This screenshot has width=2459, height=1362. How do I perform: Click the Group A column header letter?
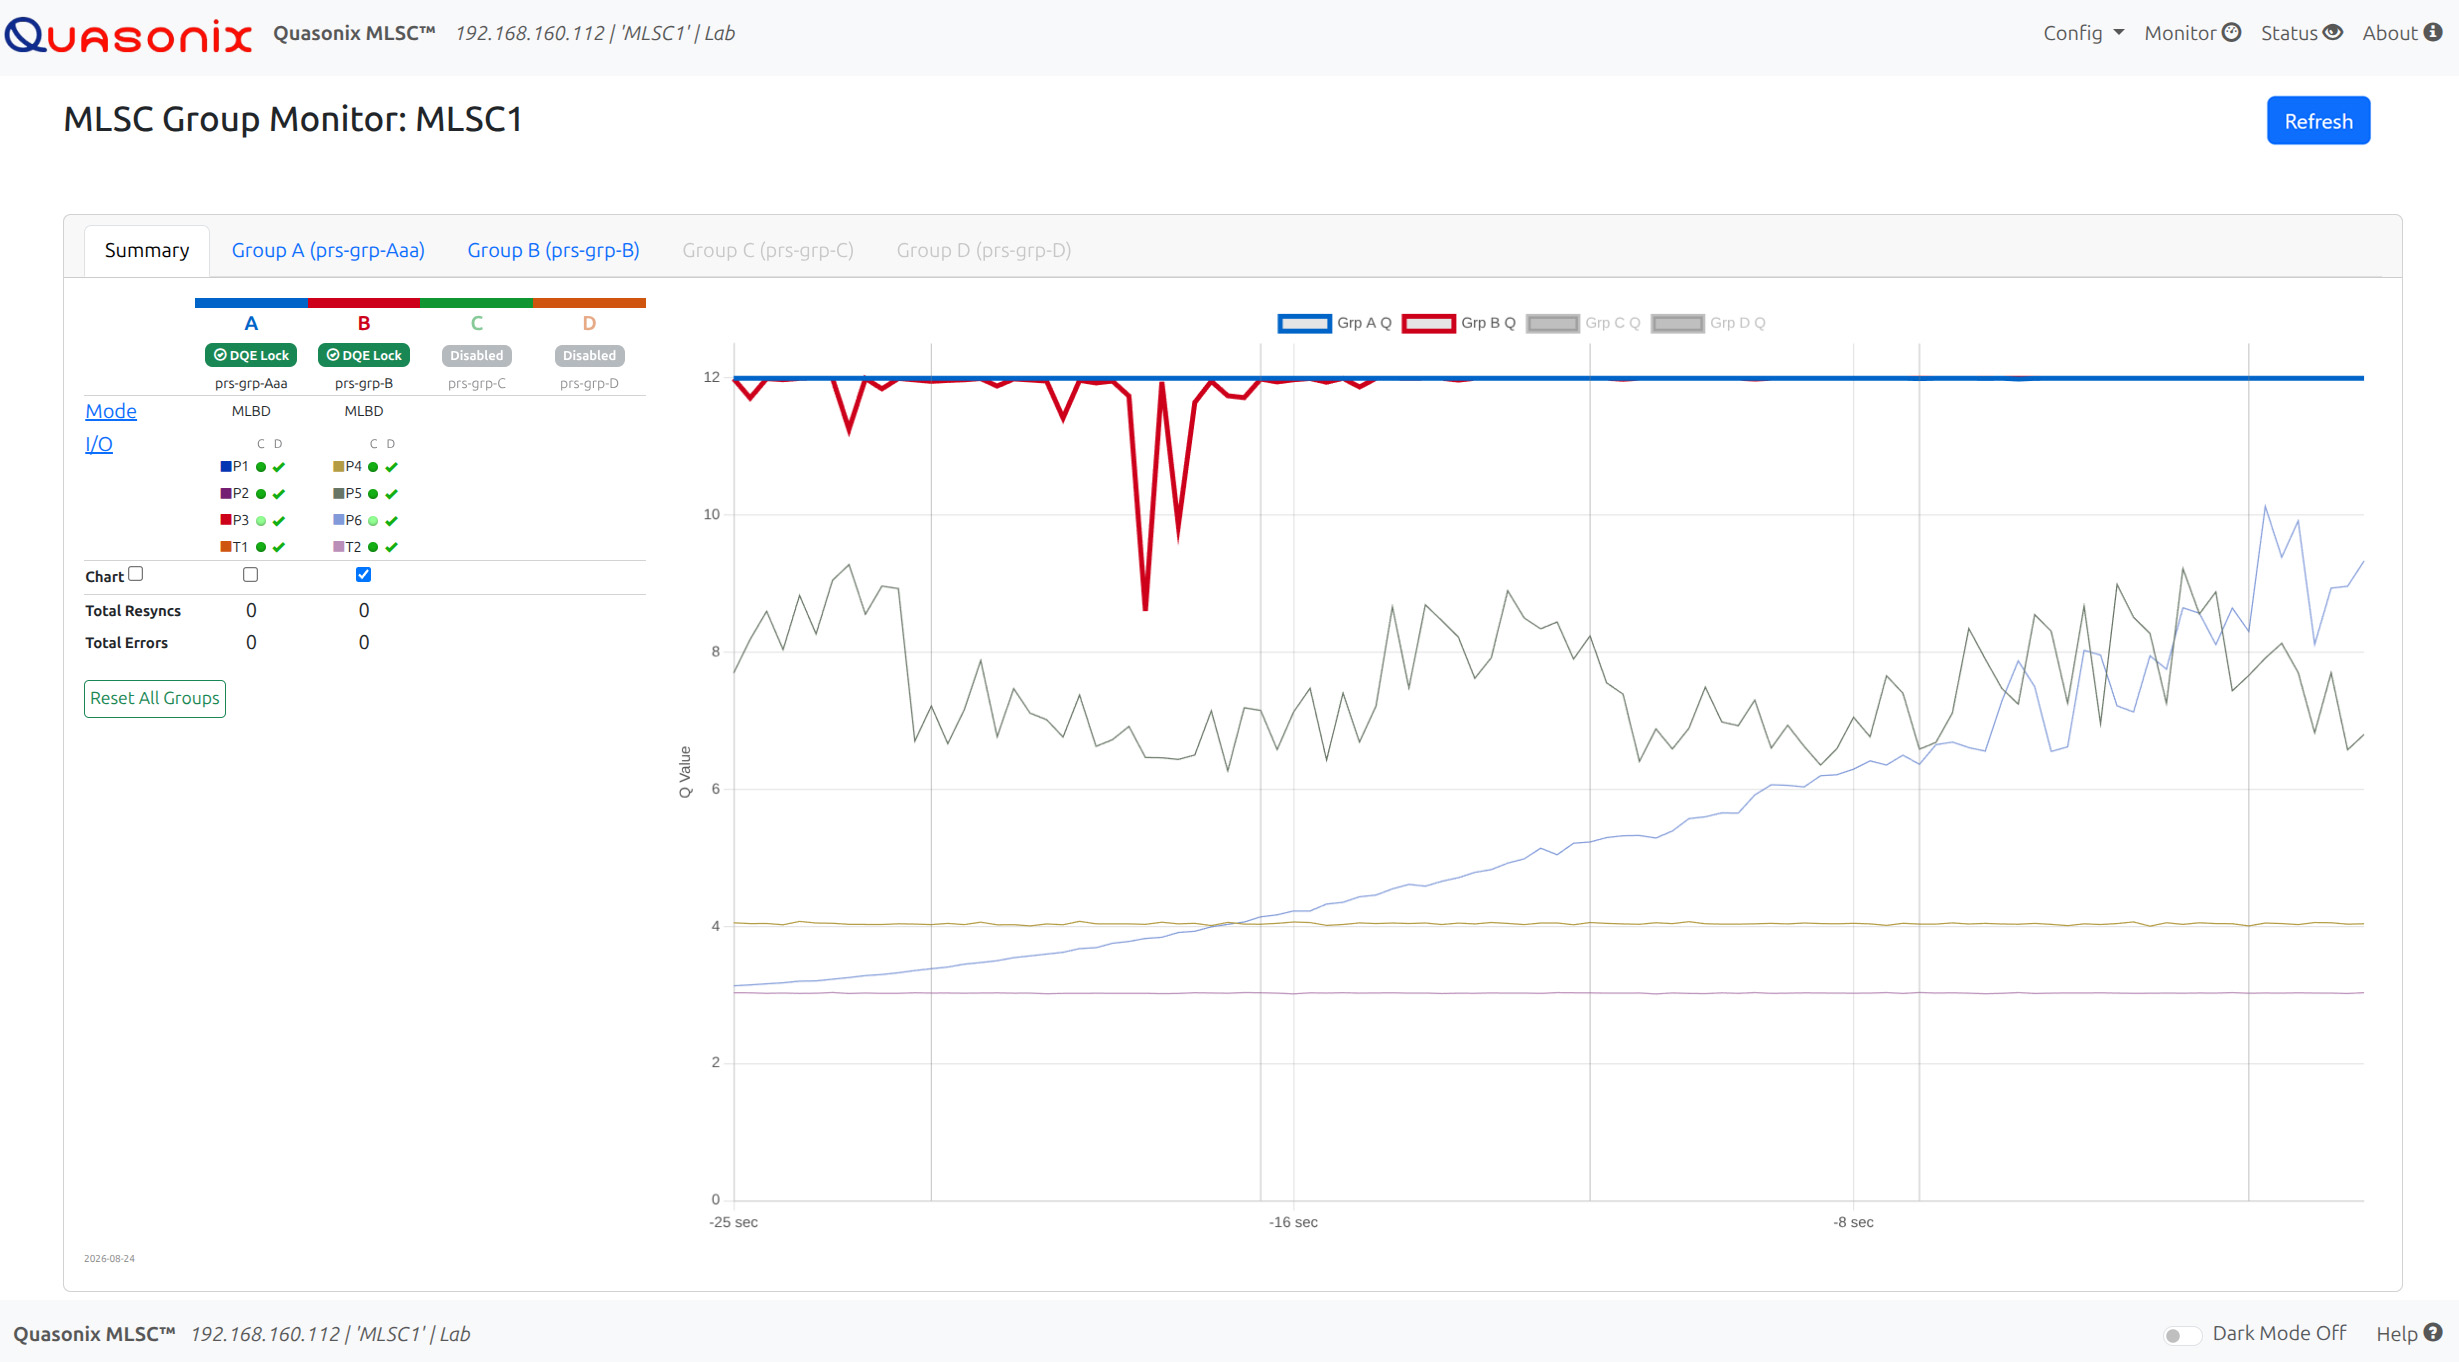point(251,323)
